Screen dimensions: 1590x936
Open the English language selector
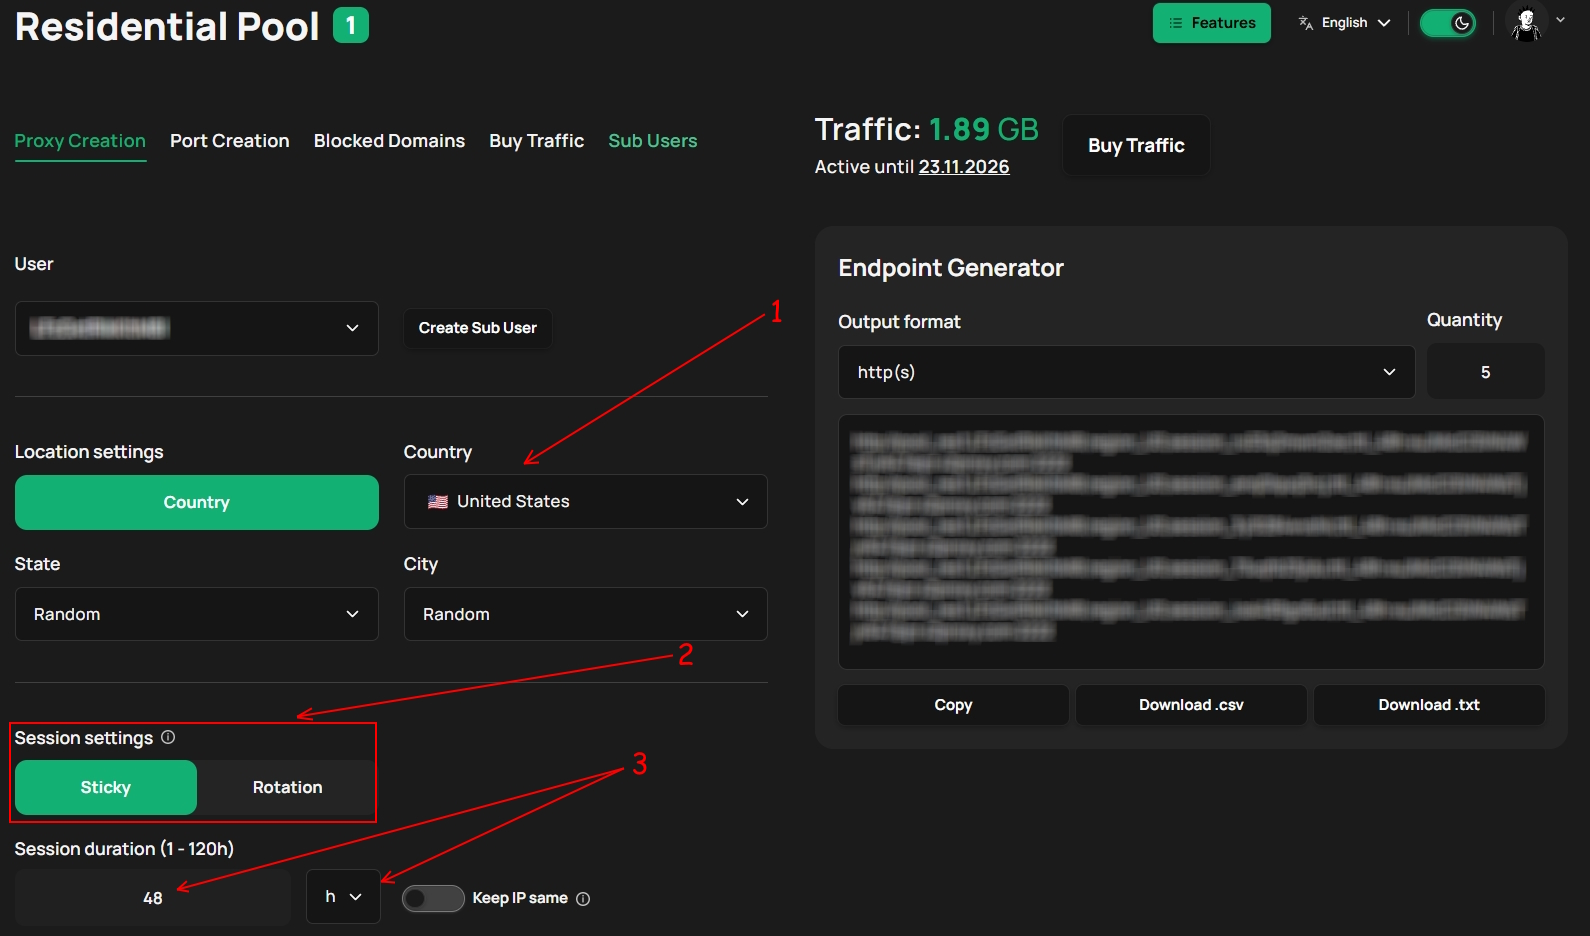tap(1344, 23)
